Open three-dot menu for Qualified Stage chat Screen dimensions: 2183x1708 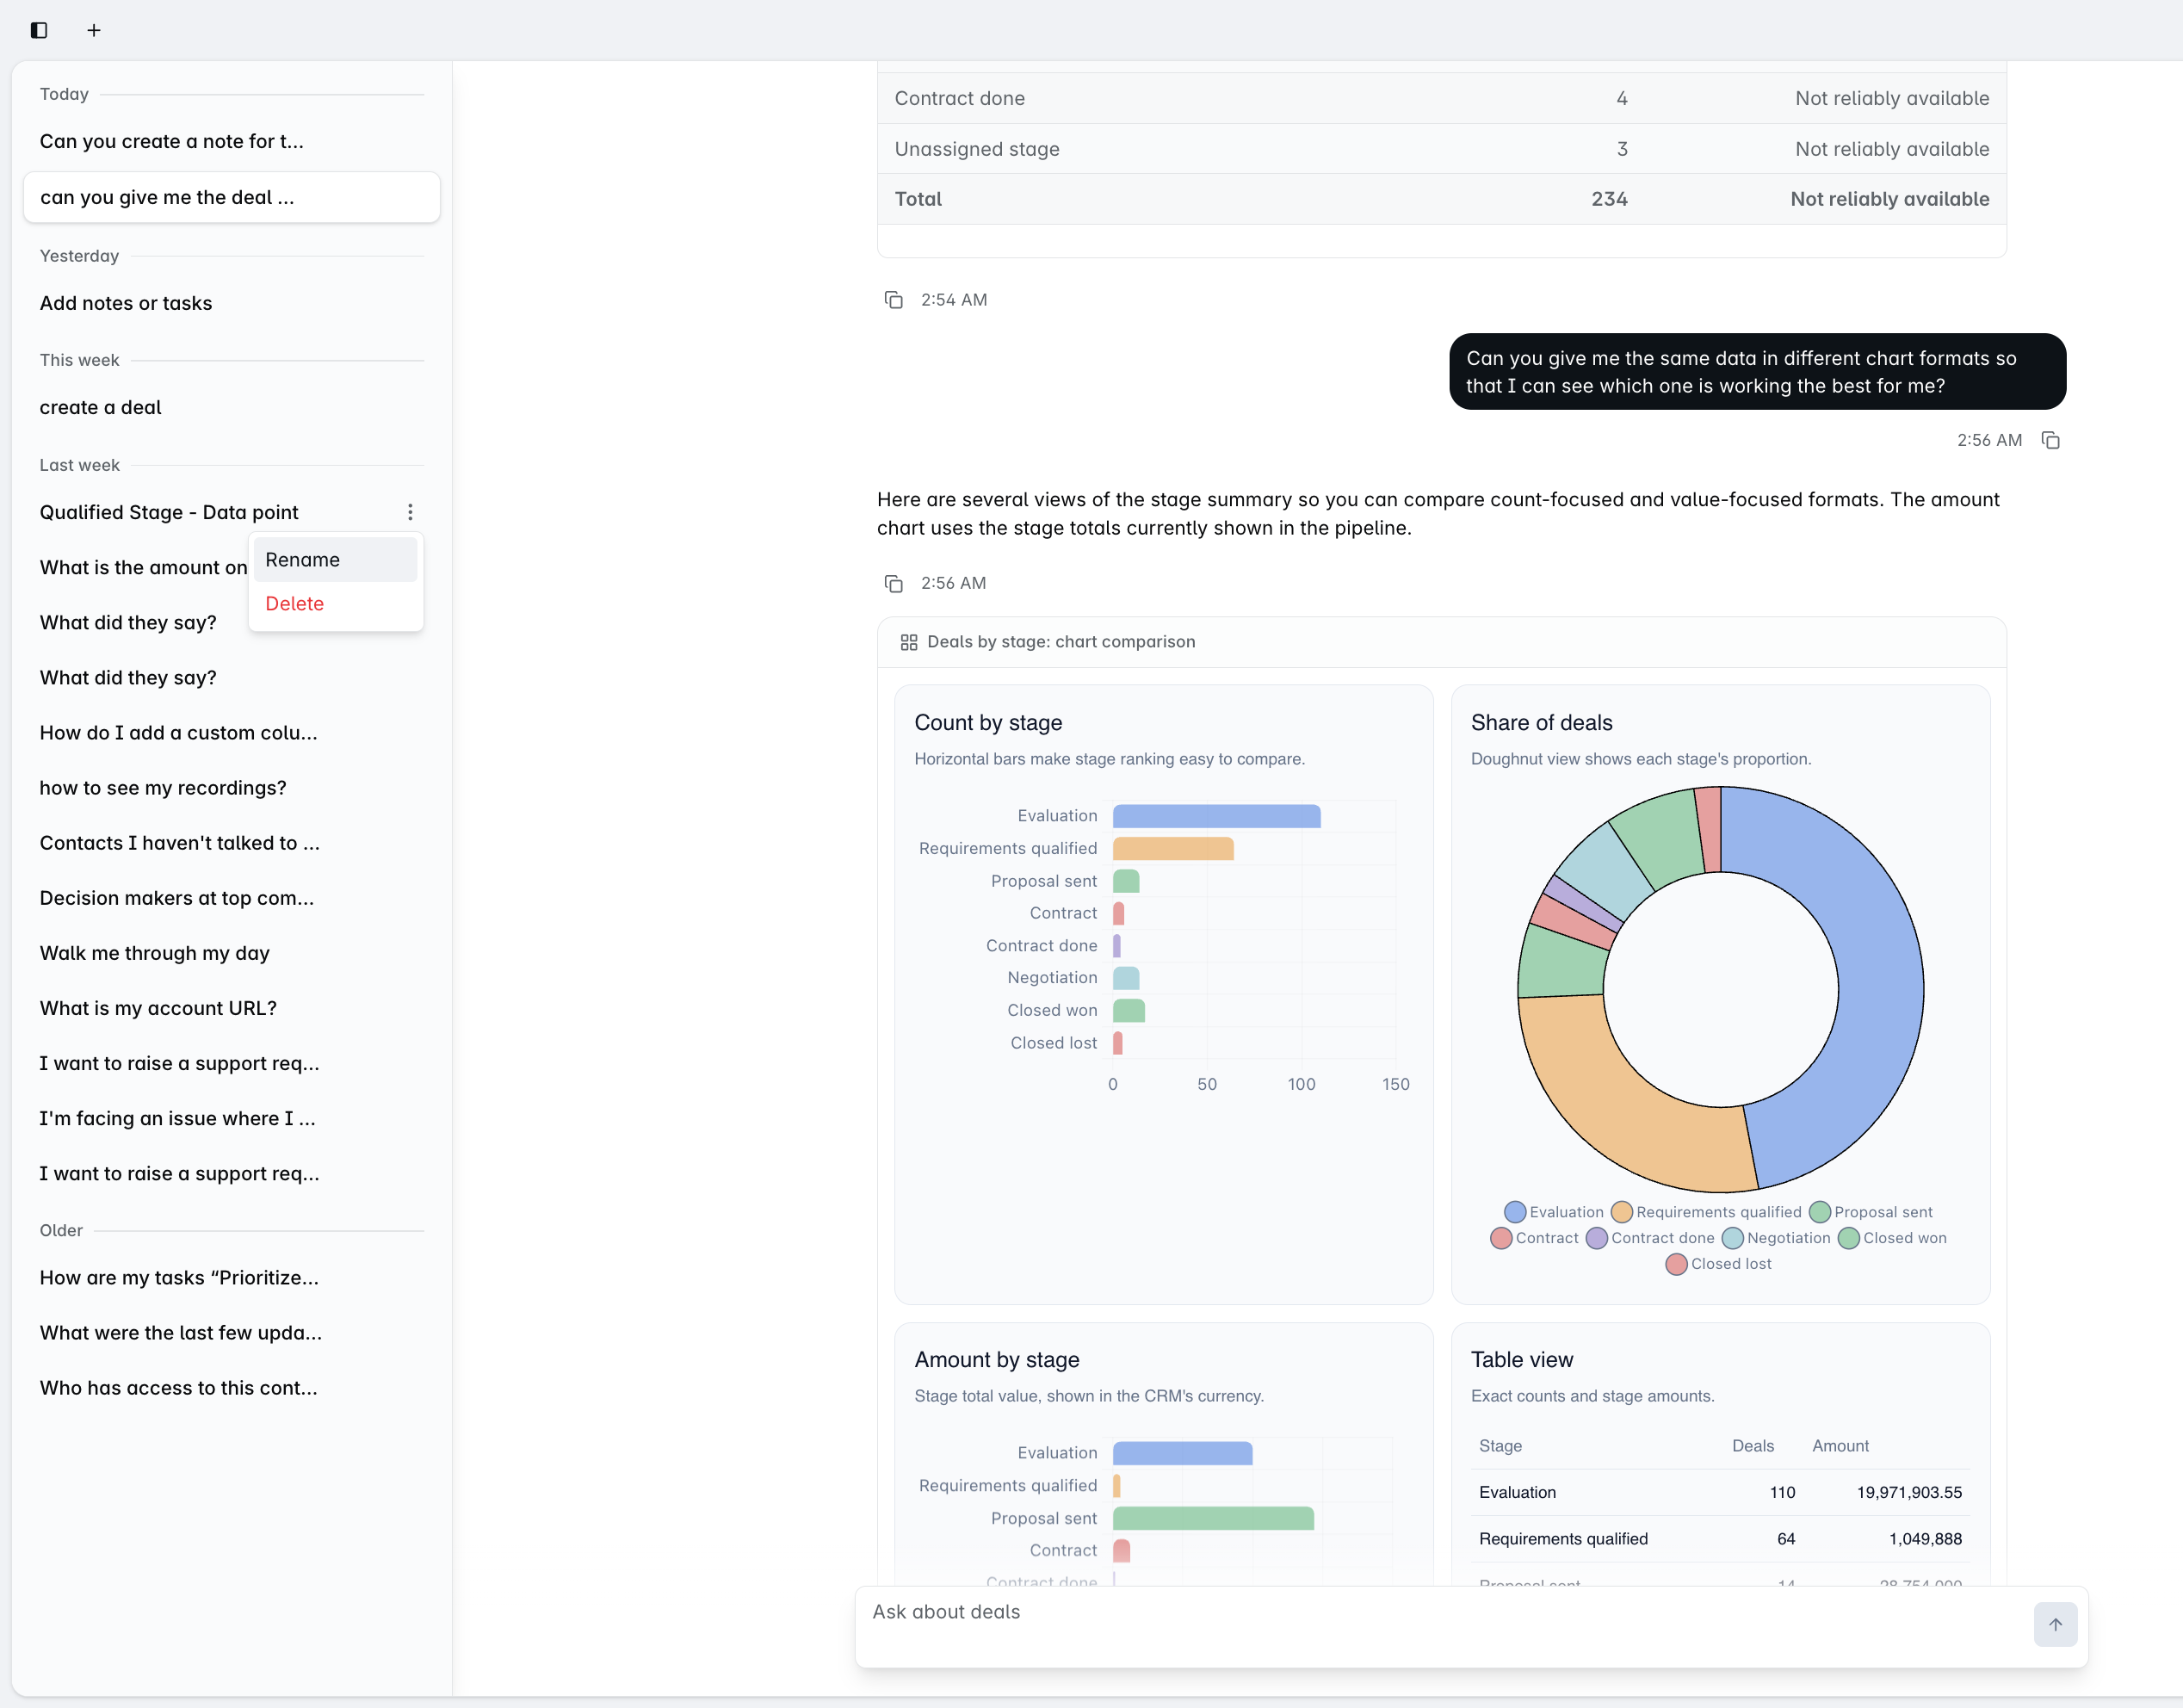[410, 512]
